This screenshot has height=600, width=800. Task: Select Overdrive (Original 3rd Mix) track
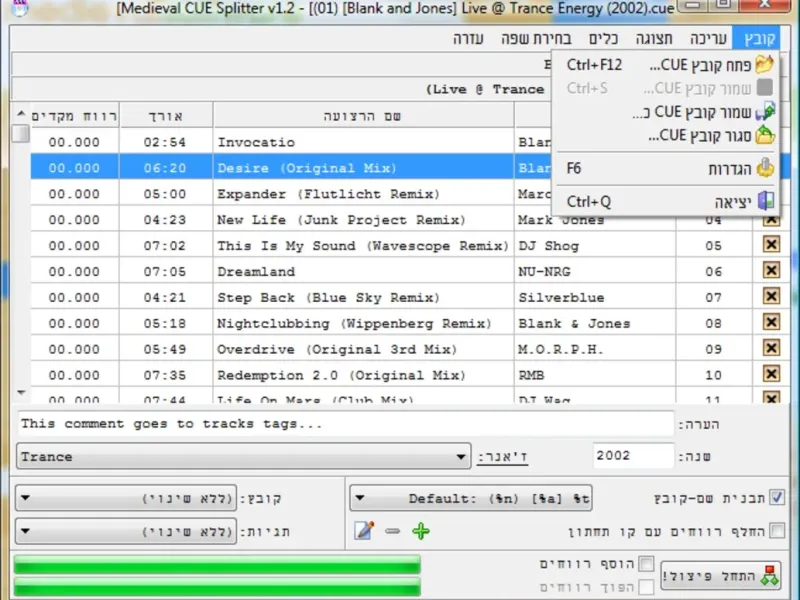tap(337, 349)
